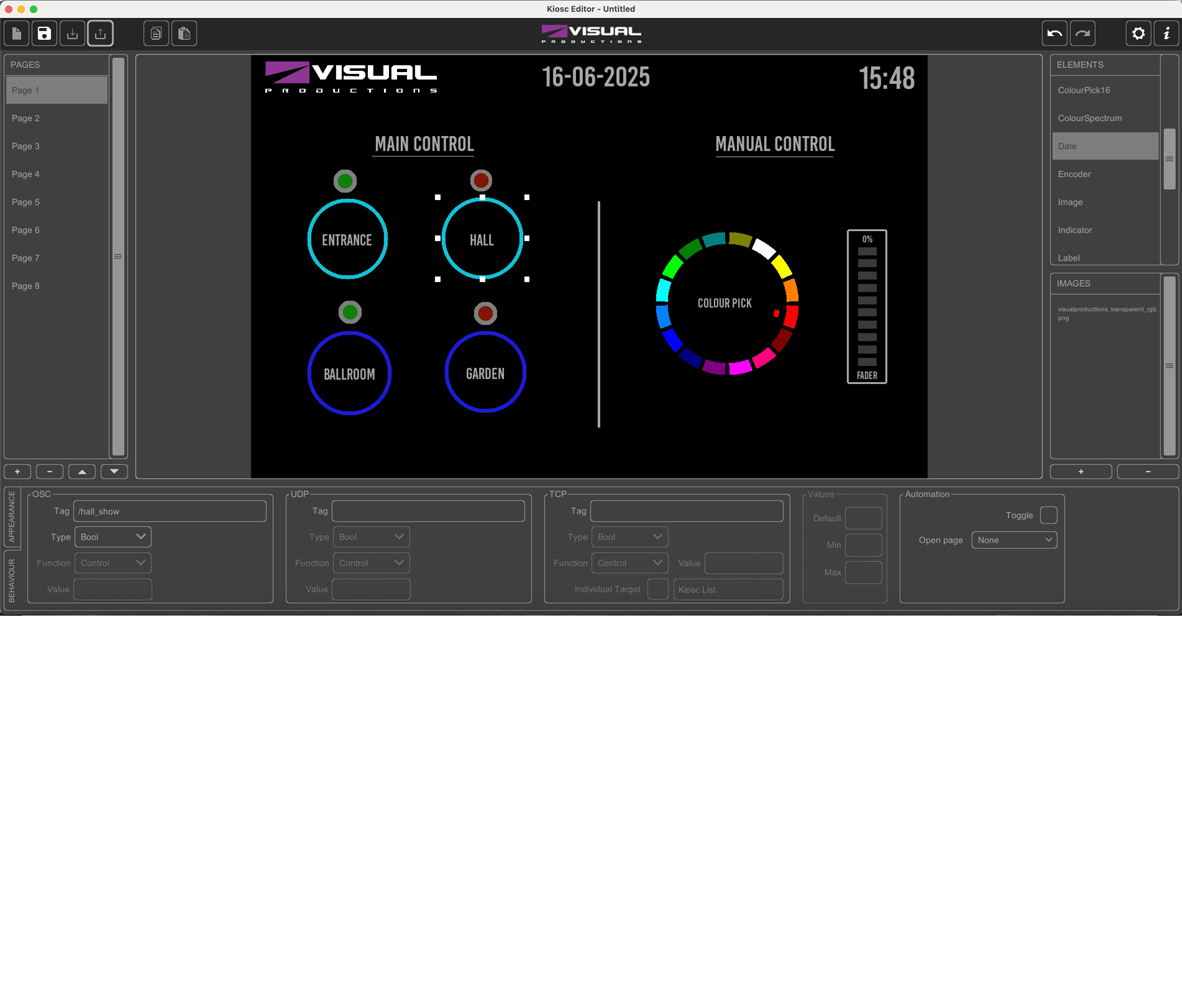Redo the last undone action
Screen dimensions: 1182x1000
(1082, 34)
